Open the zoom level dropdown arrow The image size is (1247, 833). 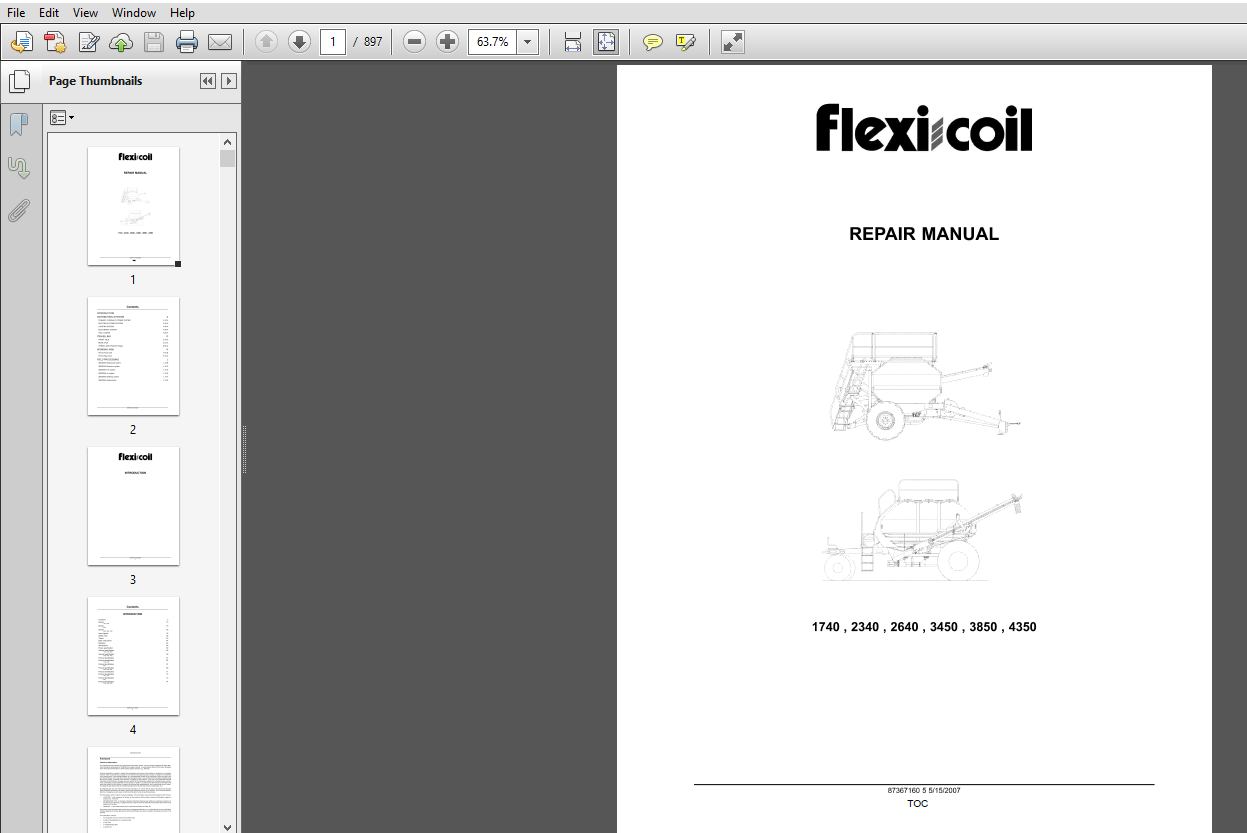528,42
